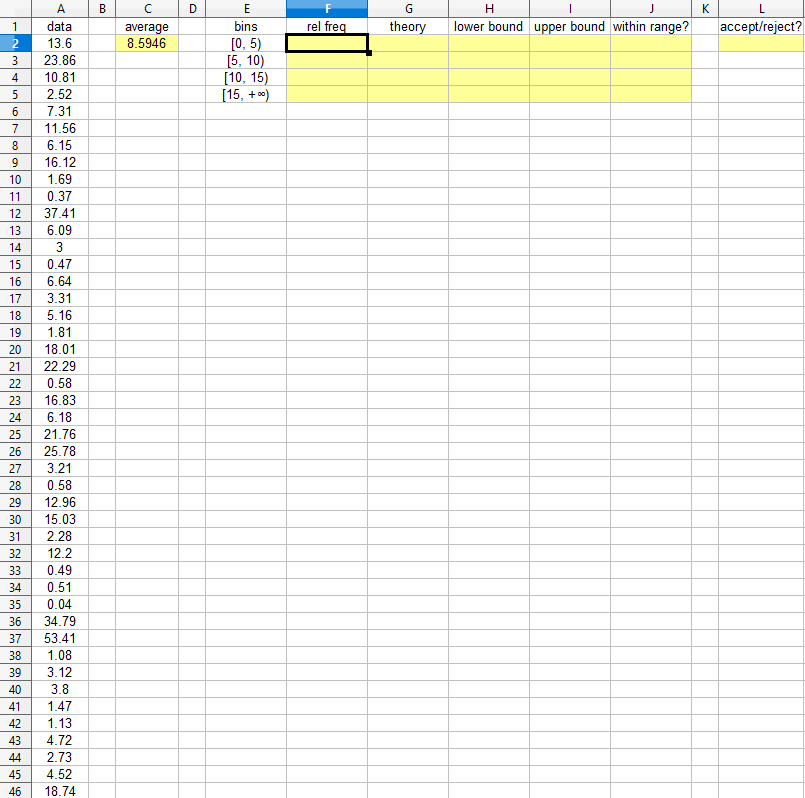Screen dimensions: 805x798
Task: Select column F header
Action: 327,8
